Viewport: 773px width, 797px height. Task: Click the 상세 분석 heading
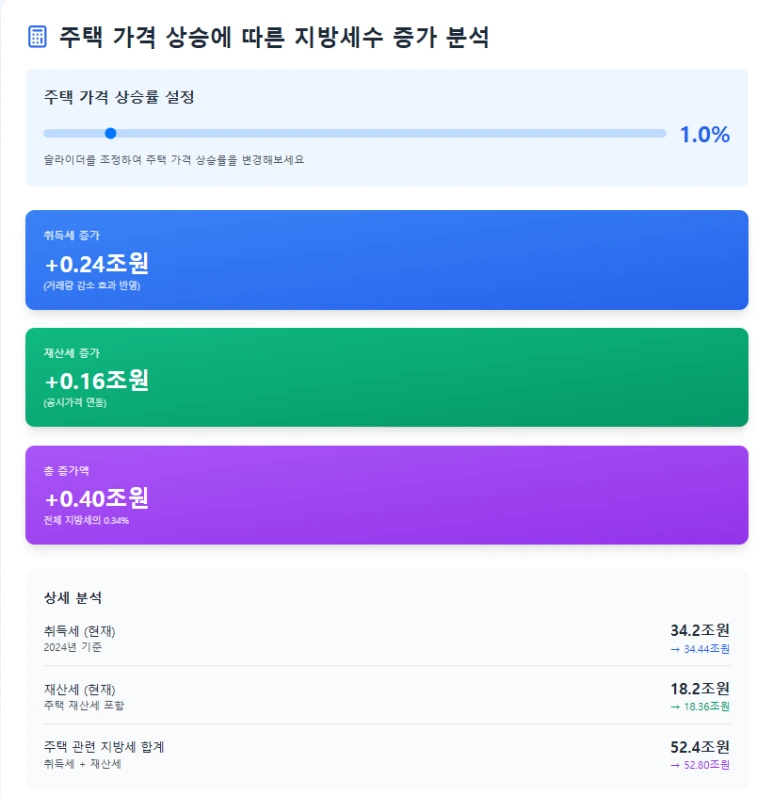73,598
